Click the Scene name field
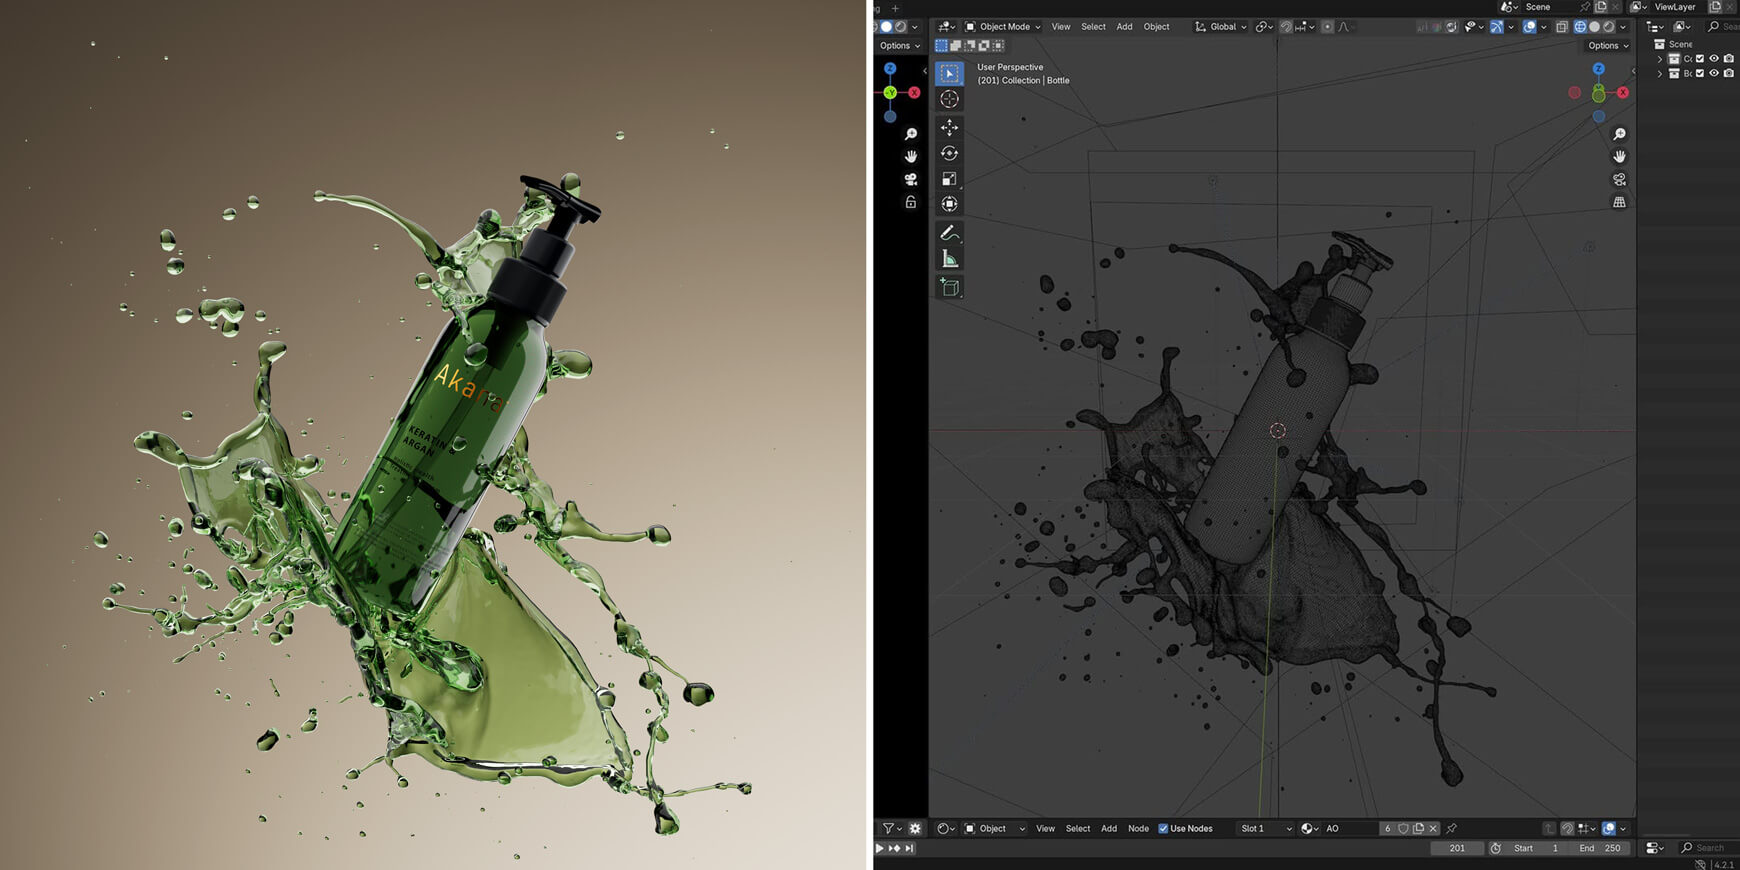The height and width of the screenshot is (870, 1740). 1548,7
